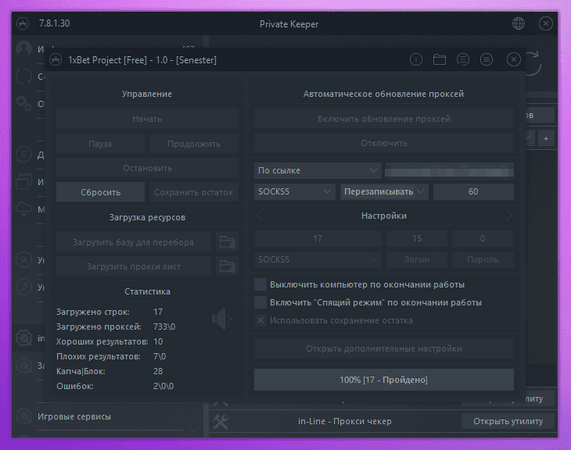This screenshot has width=571, height=450.
Task: Click the 1xBet Project window logo icon
Action: pyautogui.click(x=55, y=59)
